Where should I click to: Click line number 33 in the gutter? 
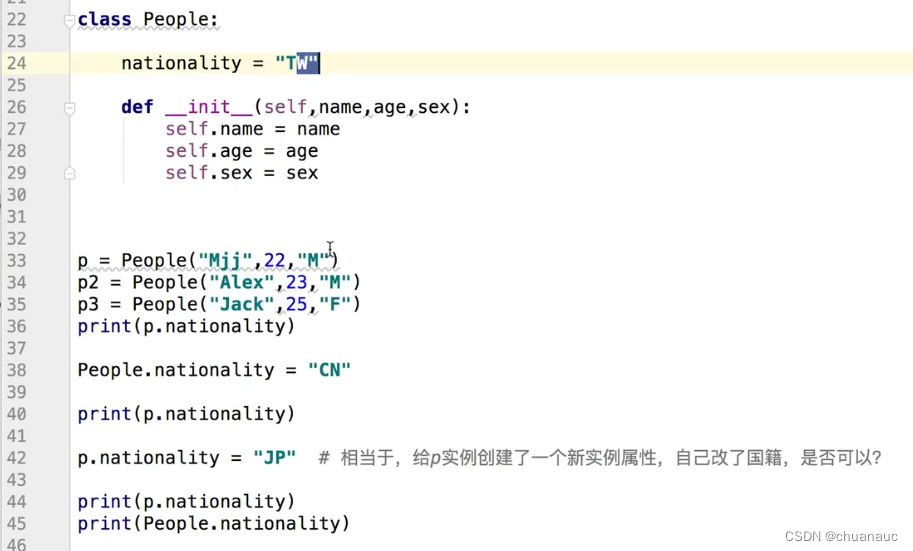[x=17, y=260]
